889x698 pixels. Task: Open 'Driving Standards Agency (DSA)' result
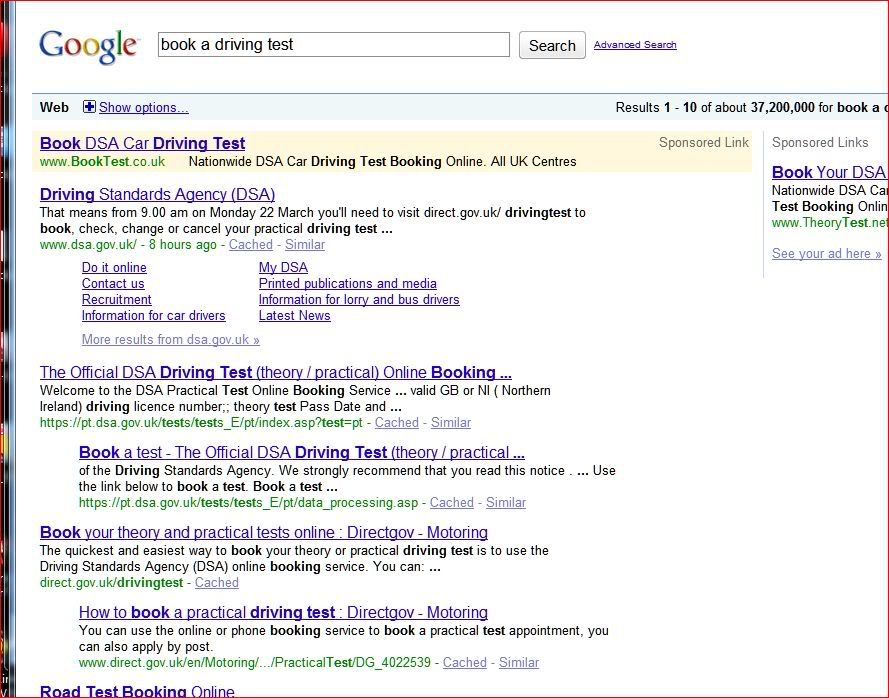(x=158, y=194)
